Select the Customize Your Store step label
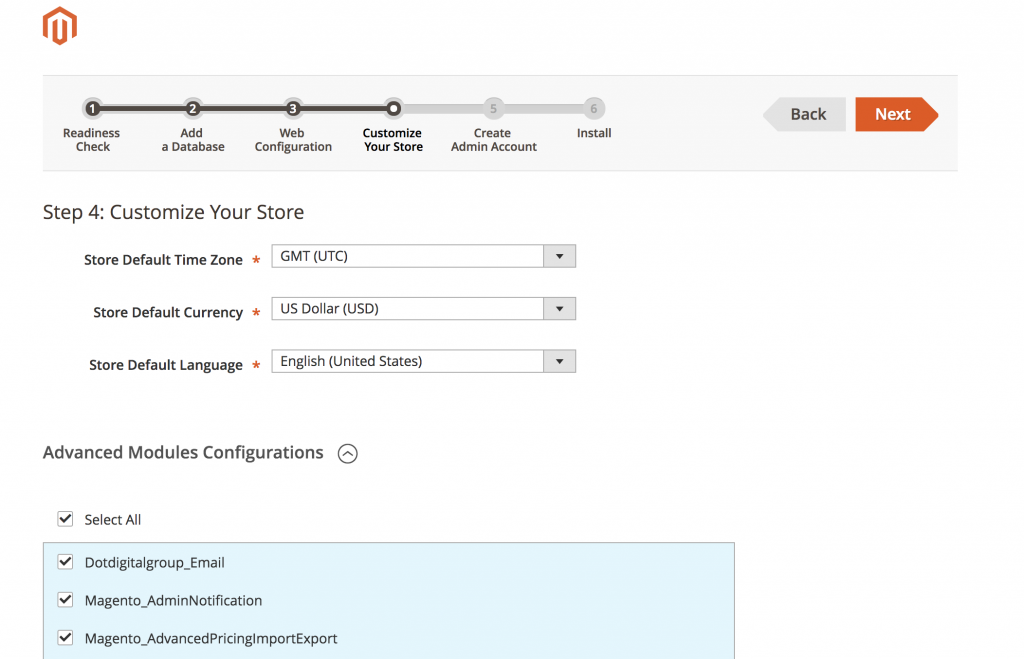This screenshot has width=1024, height=659. [x=392, y=139]
